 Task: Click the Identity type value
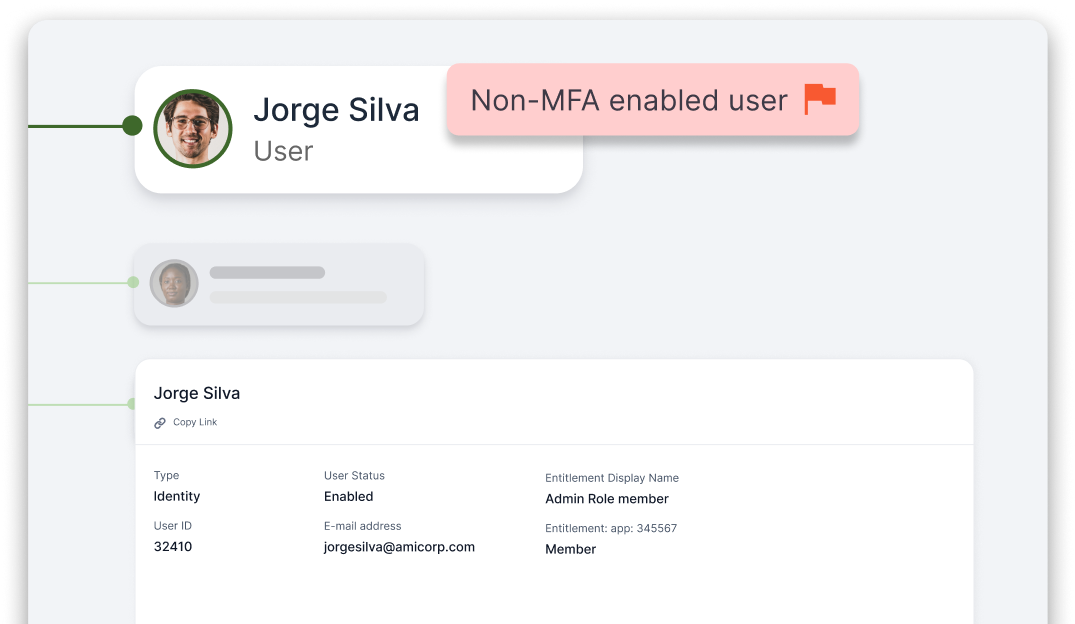tap(177, 496)
